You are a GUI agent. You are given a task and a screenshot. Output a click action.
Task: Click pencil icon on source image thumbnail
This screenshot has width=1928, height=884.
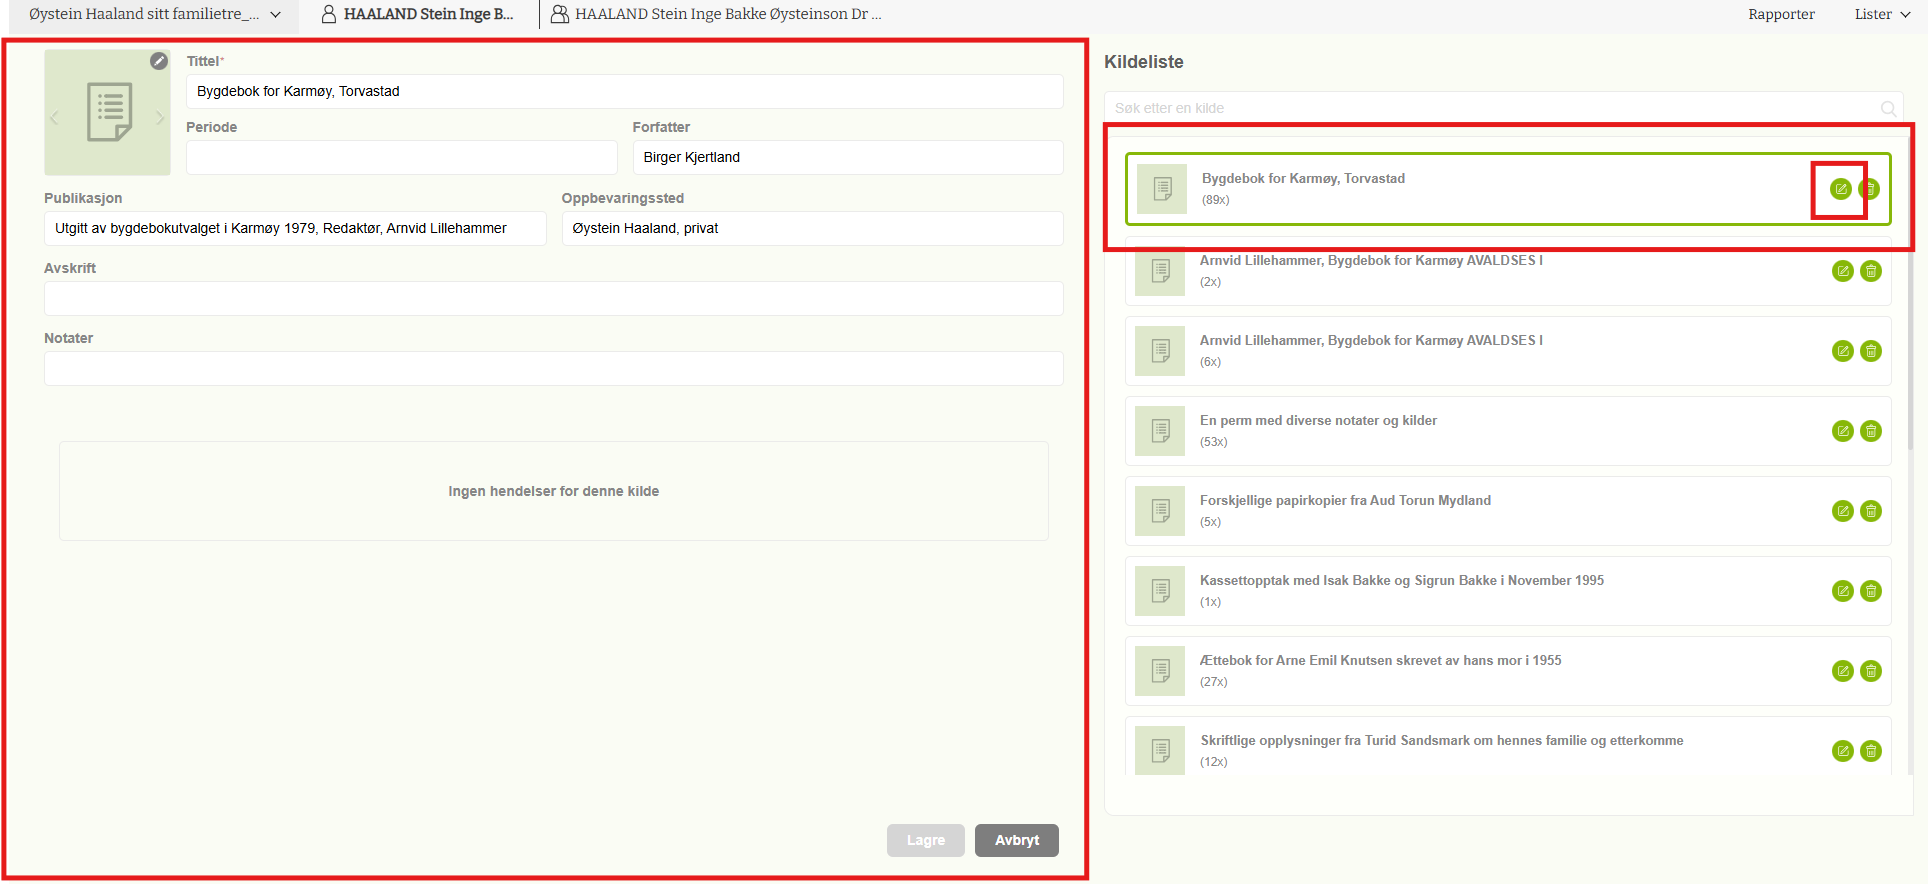pos(159,61)
